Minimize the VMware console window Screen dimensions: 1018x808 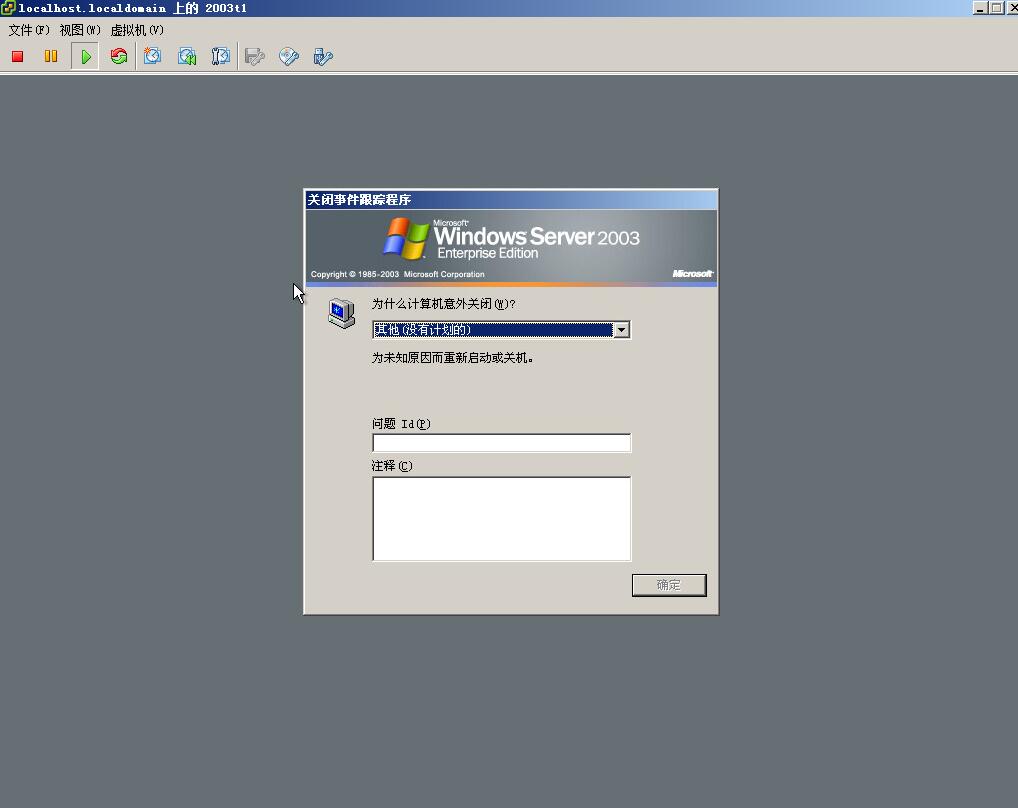pyautogui.click(x=980, y=8)
